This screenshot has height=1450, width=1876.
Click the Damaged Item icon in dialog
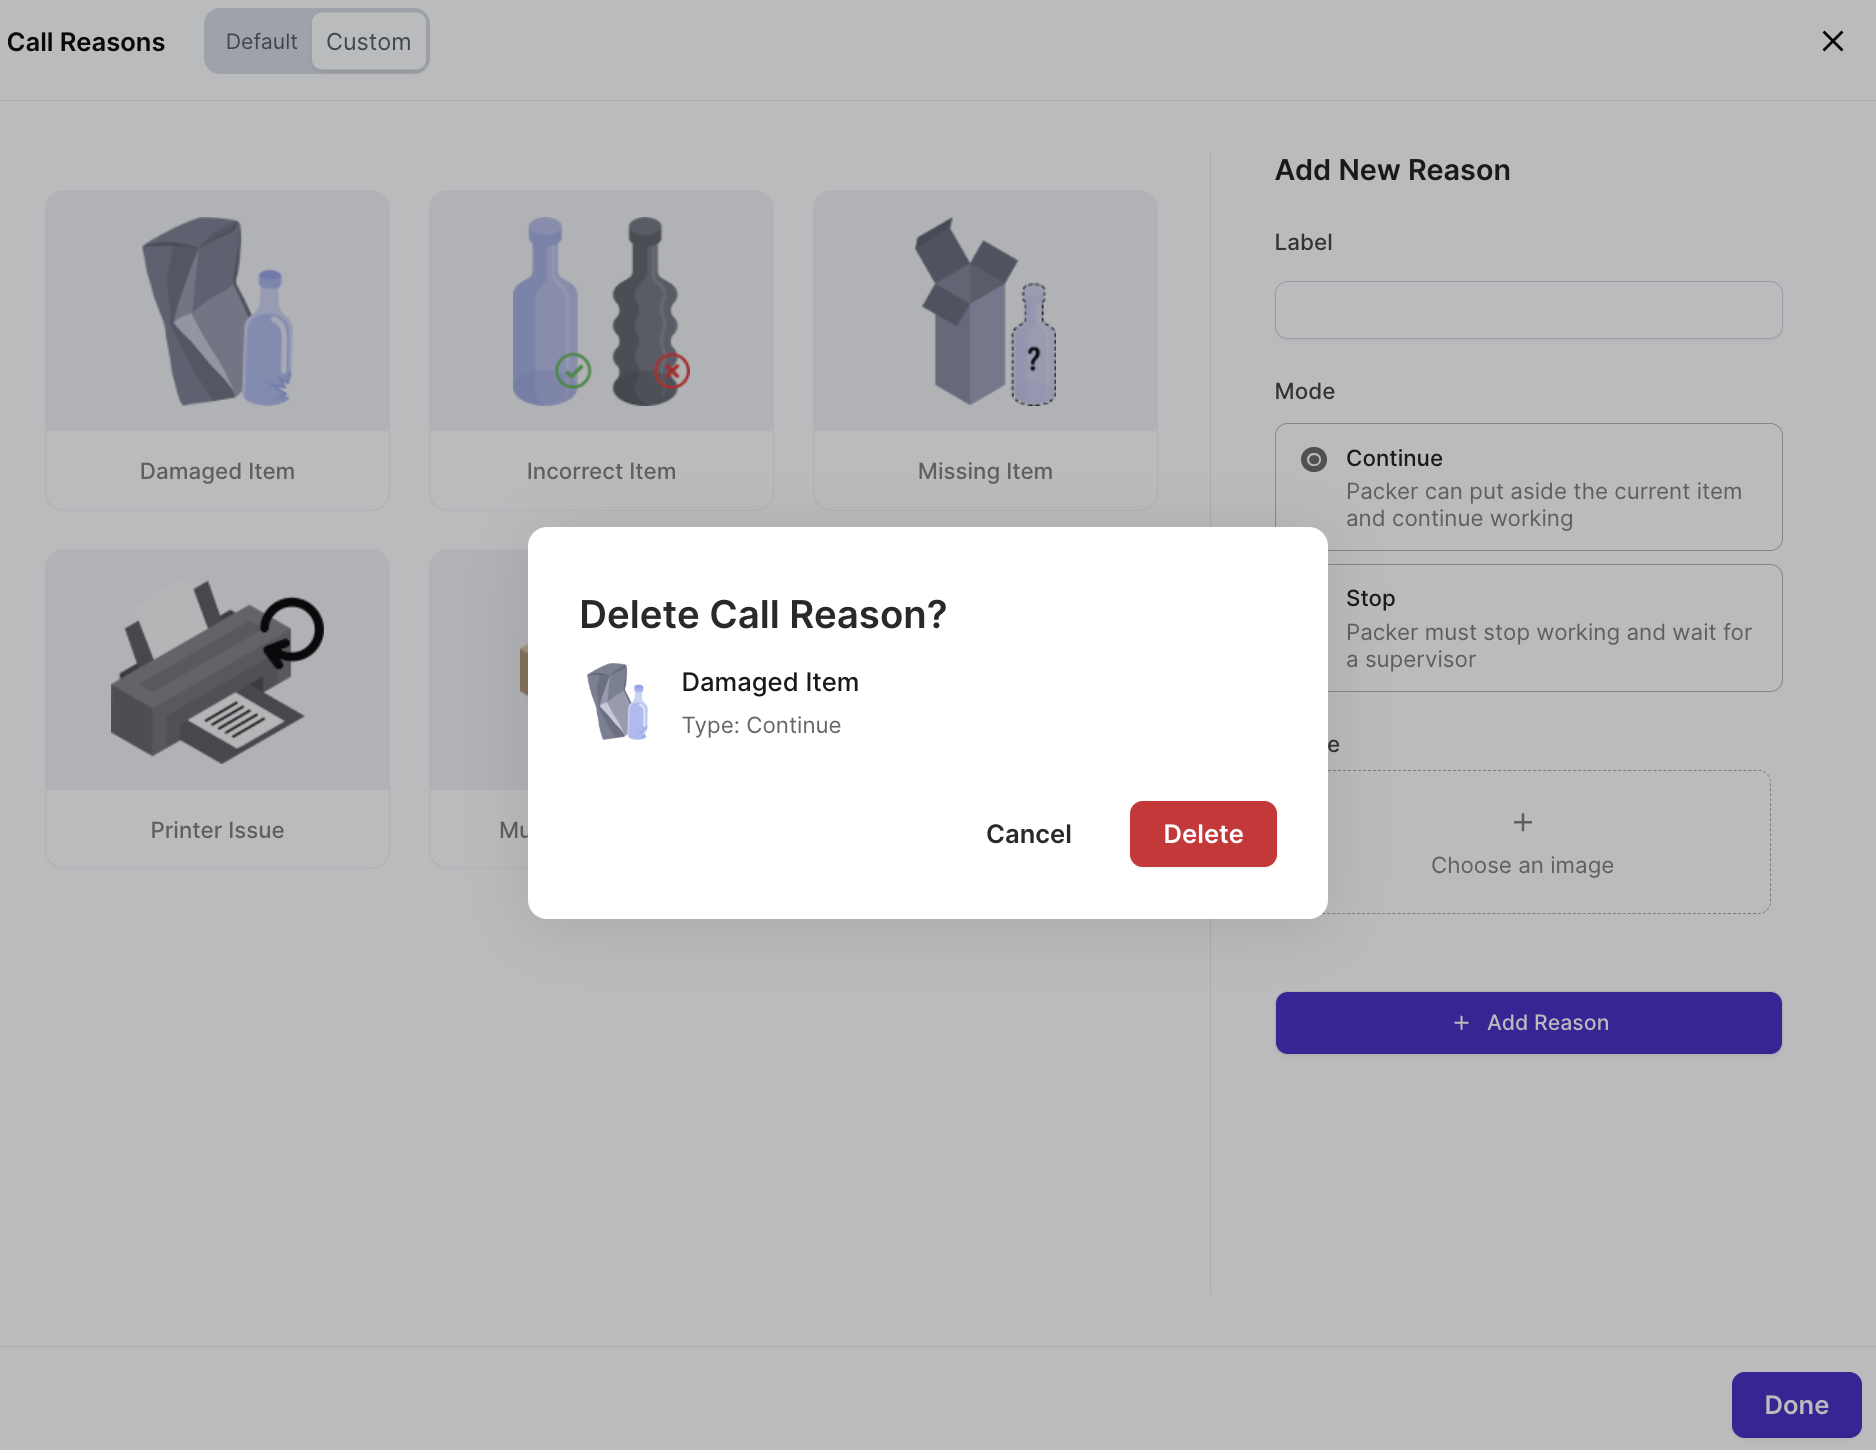point(617,702)
